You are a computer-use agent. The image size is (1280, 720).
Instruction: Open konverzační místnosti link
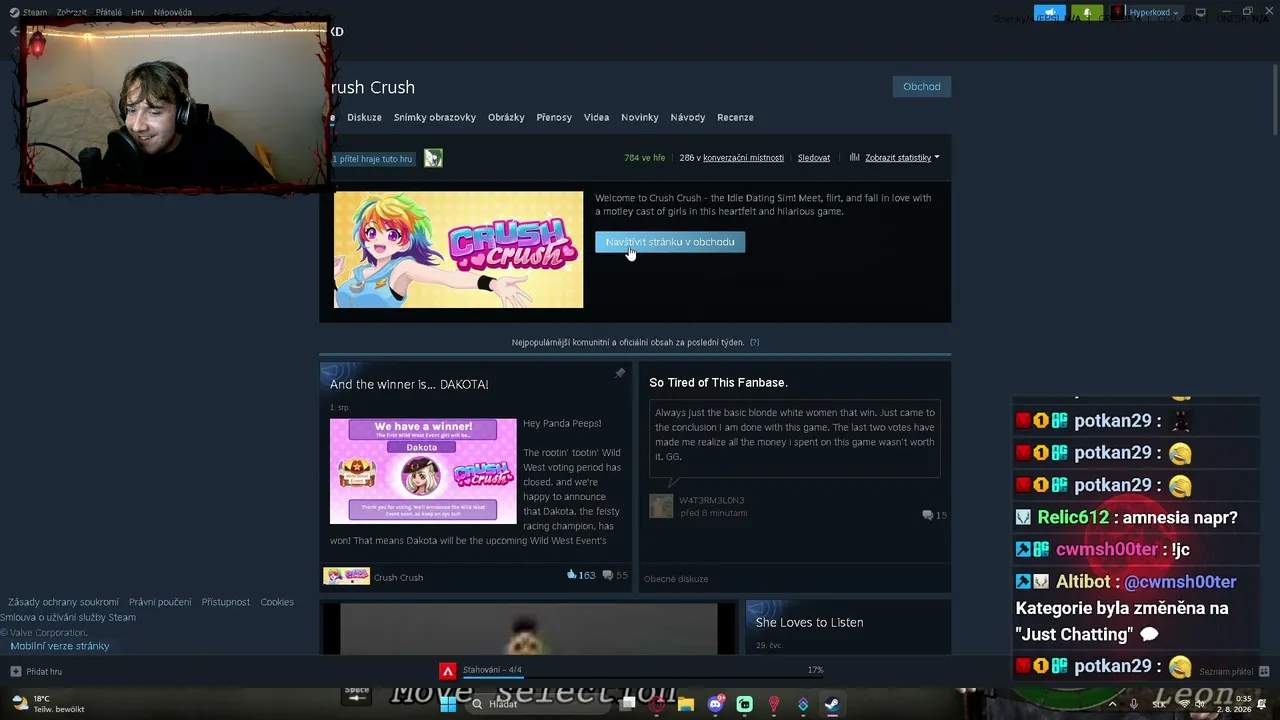743,157
